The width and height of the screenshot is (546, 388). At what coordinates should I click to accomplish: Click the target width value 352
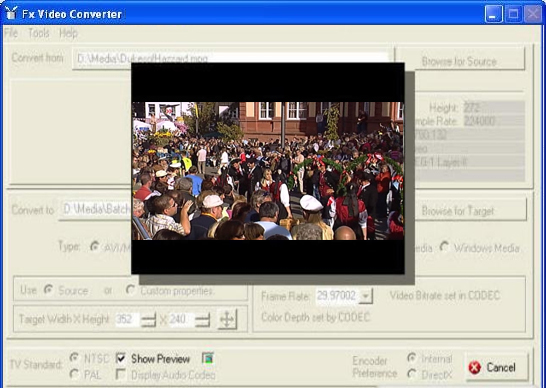[x=127, y=319]
